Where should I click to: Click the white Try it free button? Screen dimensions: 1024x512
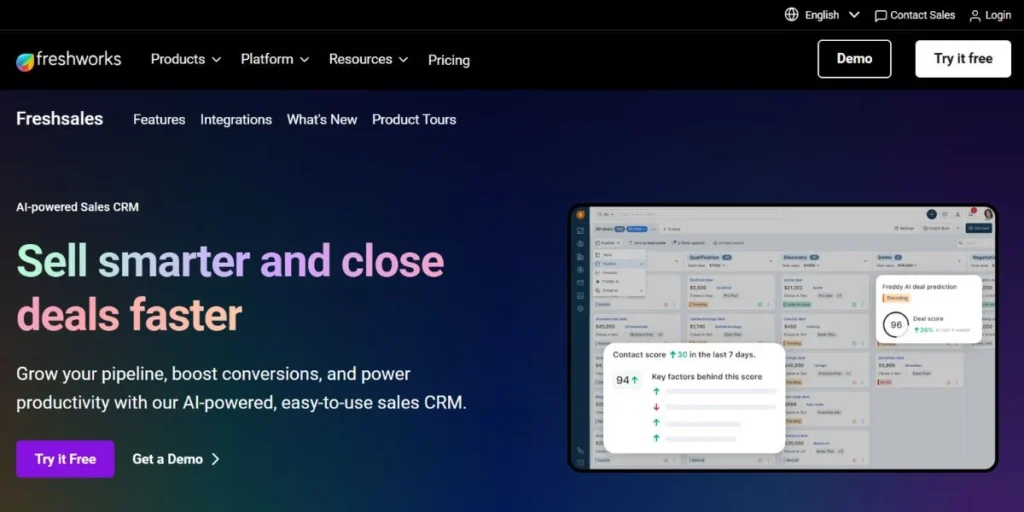[963, 59]
